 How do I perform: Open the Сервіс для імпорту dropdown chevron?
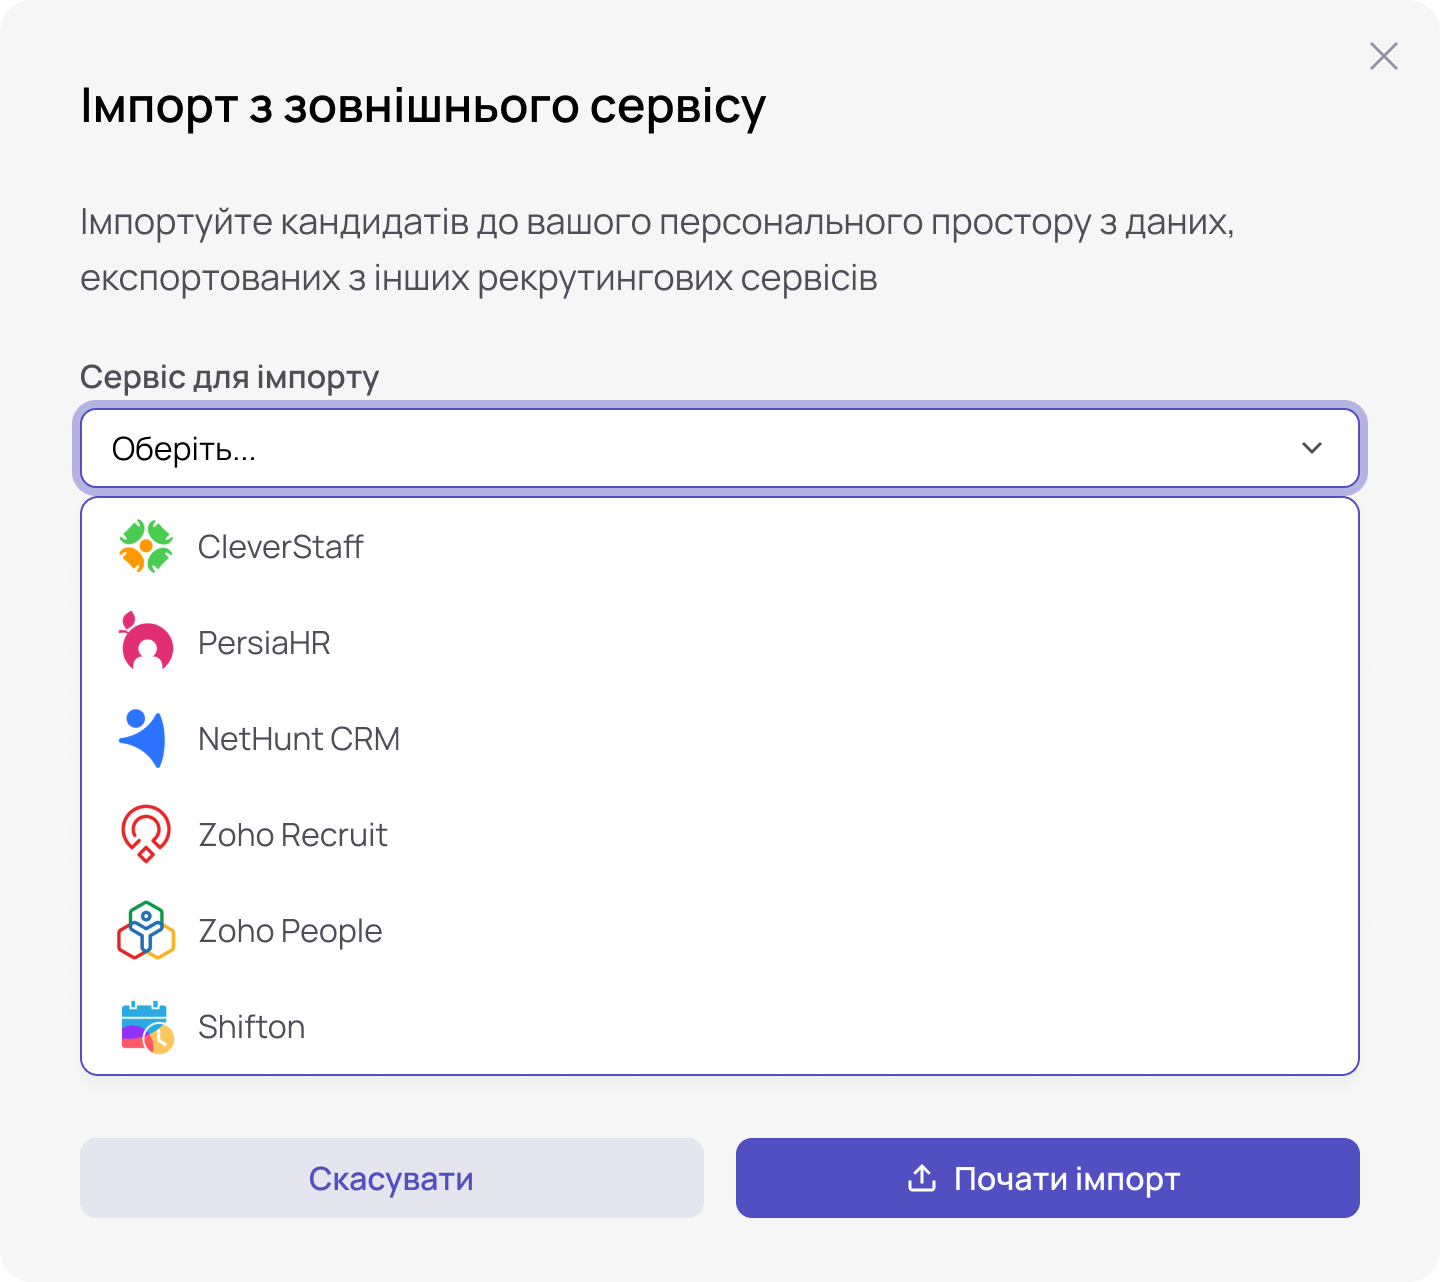click(1312, 448)
